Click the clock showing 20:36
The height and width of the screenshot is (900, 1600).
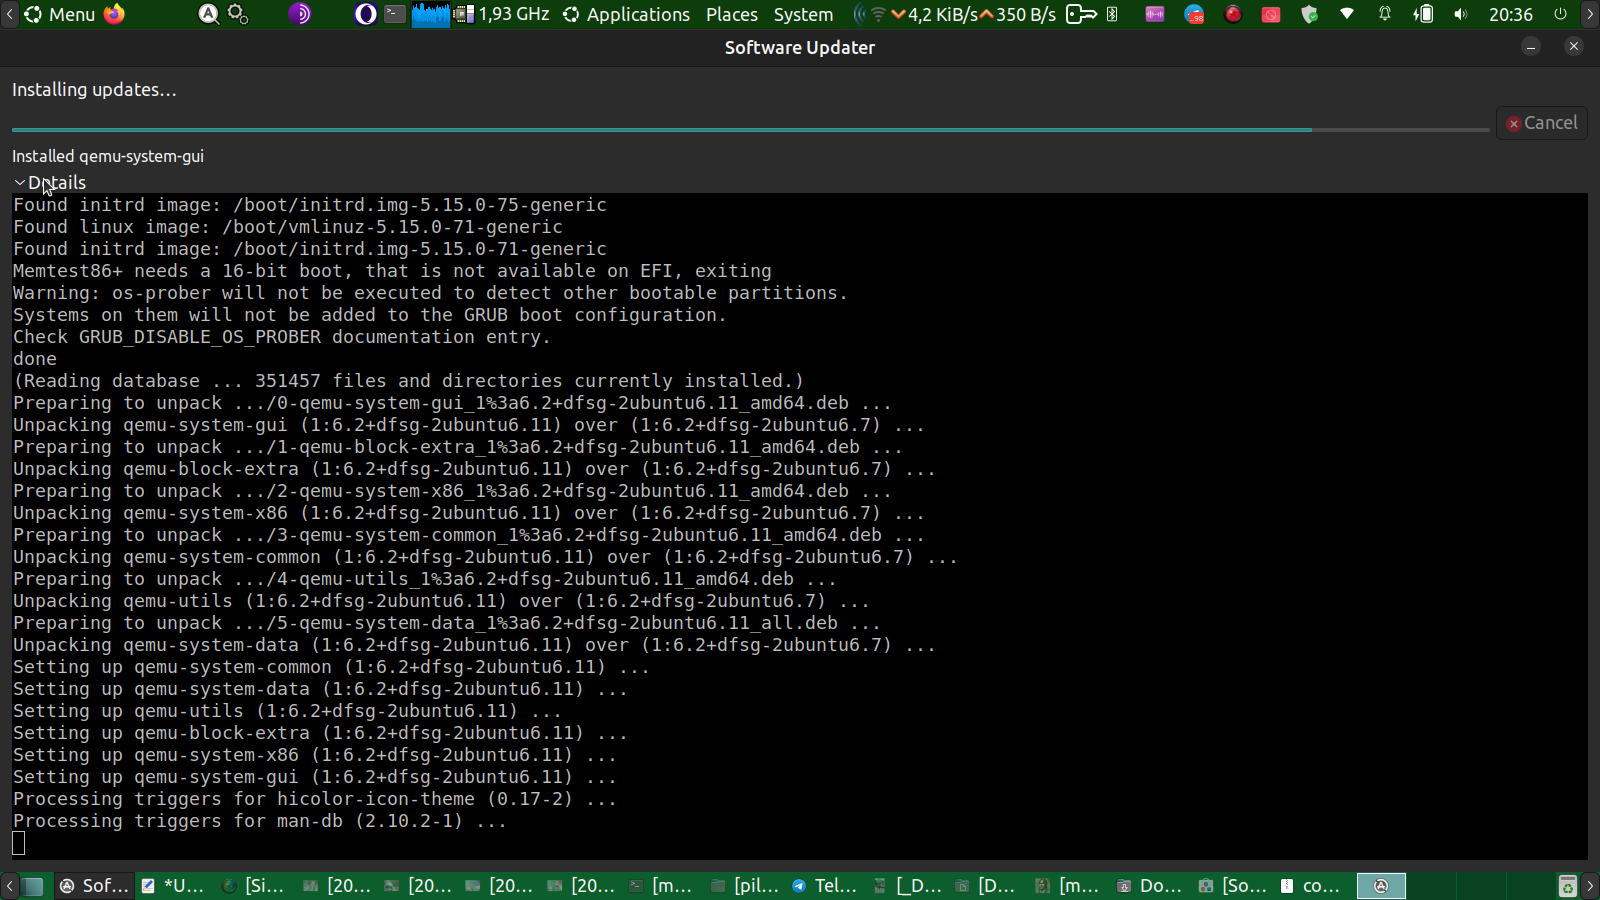tap(1511, 14)
